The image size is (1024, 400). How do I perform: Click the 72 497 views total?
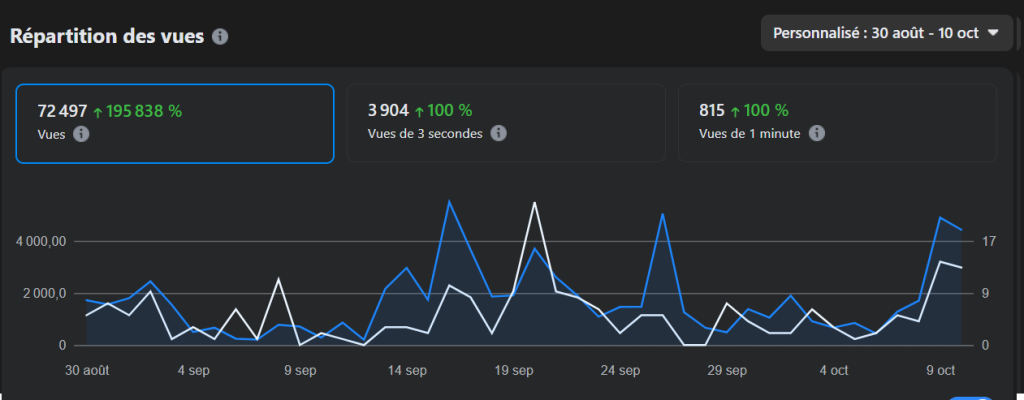pyautogui.click(x=62, y=111)
